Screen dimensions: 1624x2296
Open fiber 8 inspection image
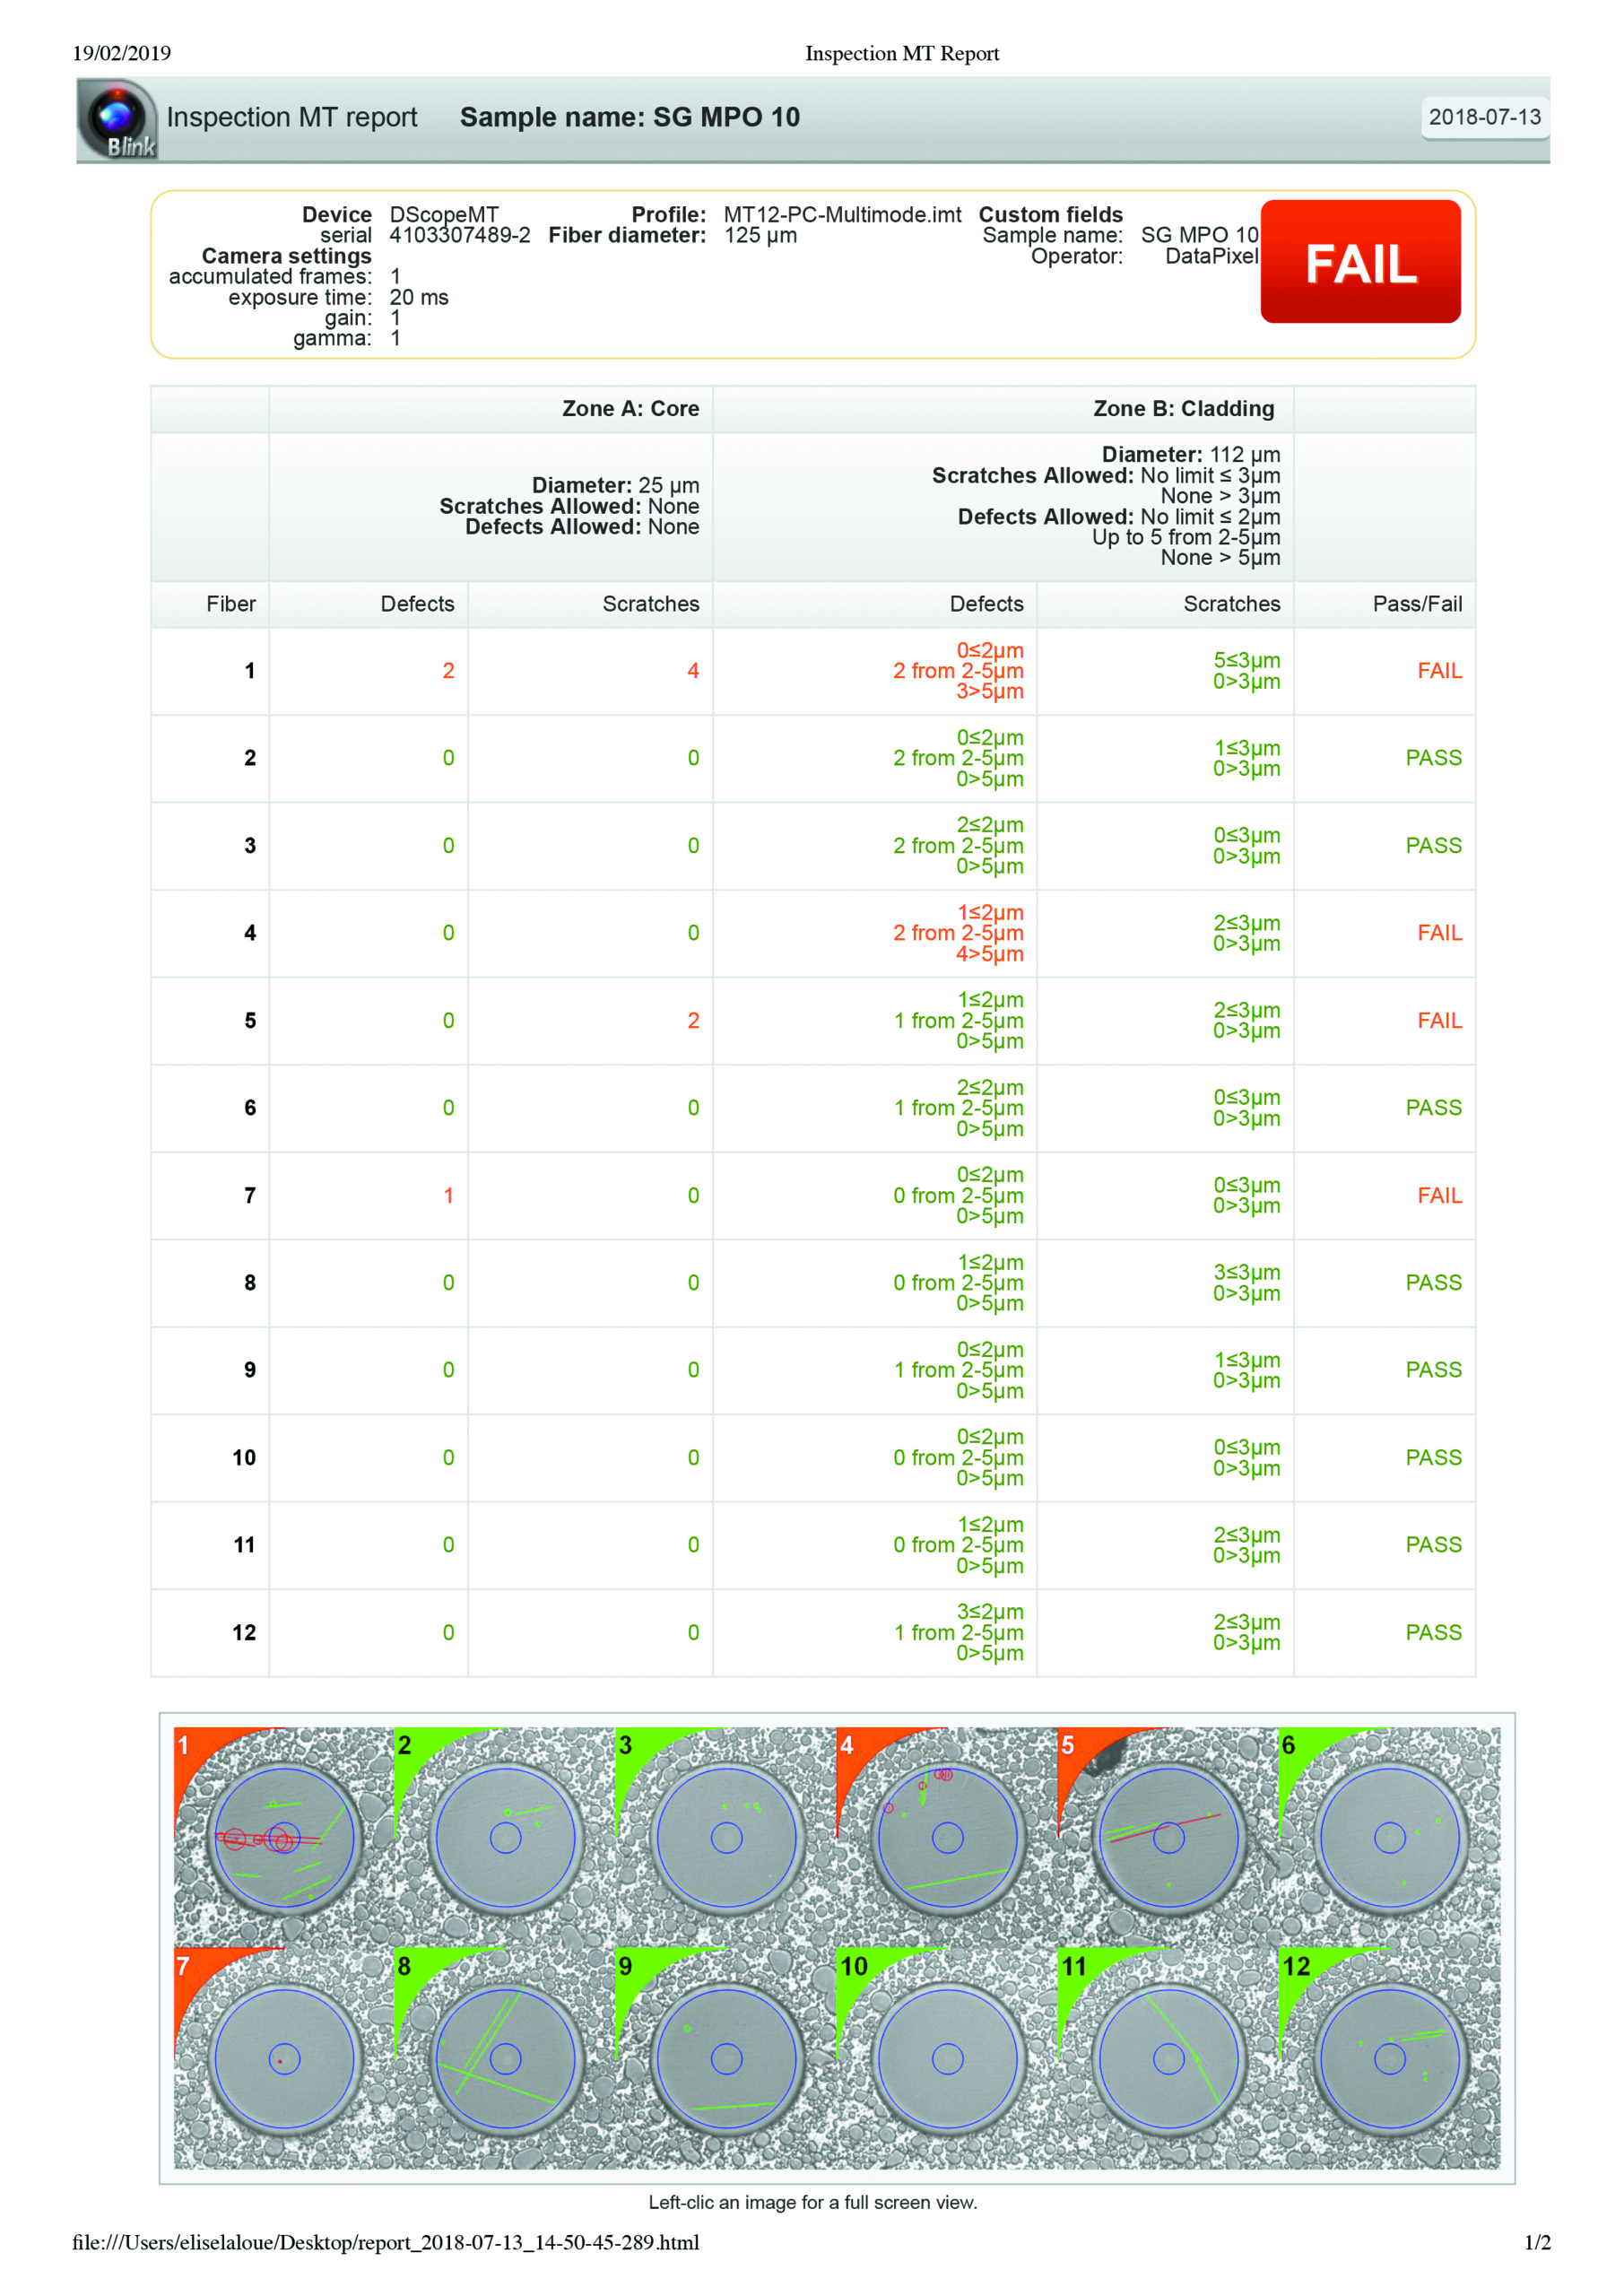pyautogui.click(x=505, y=2058)
